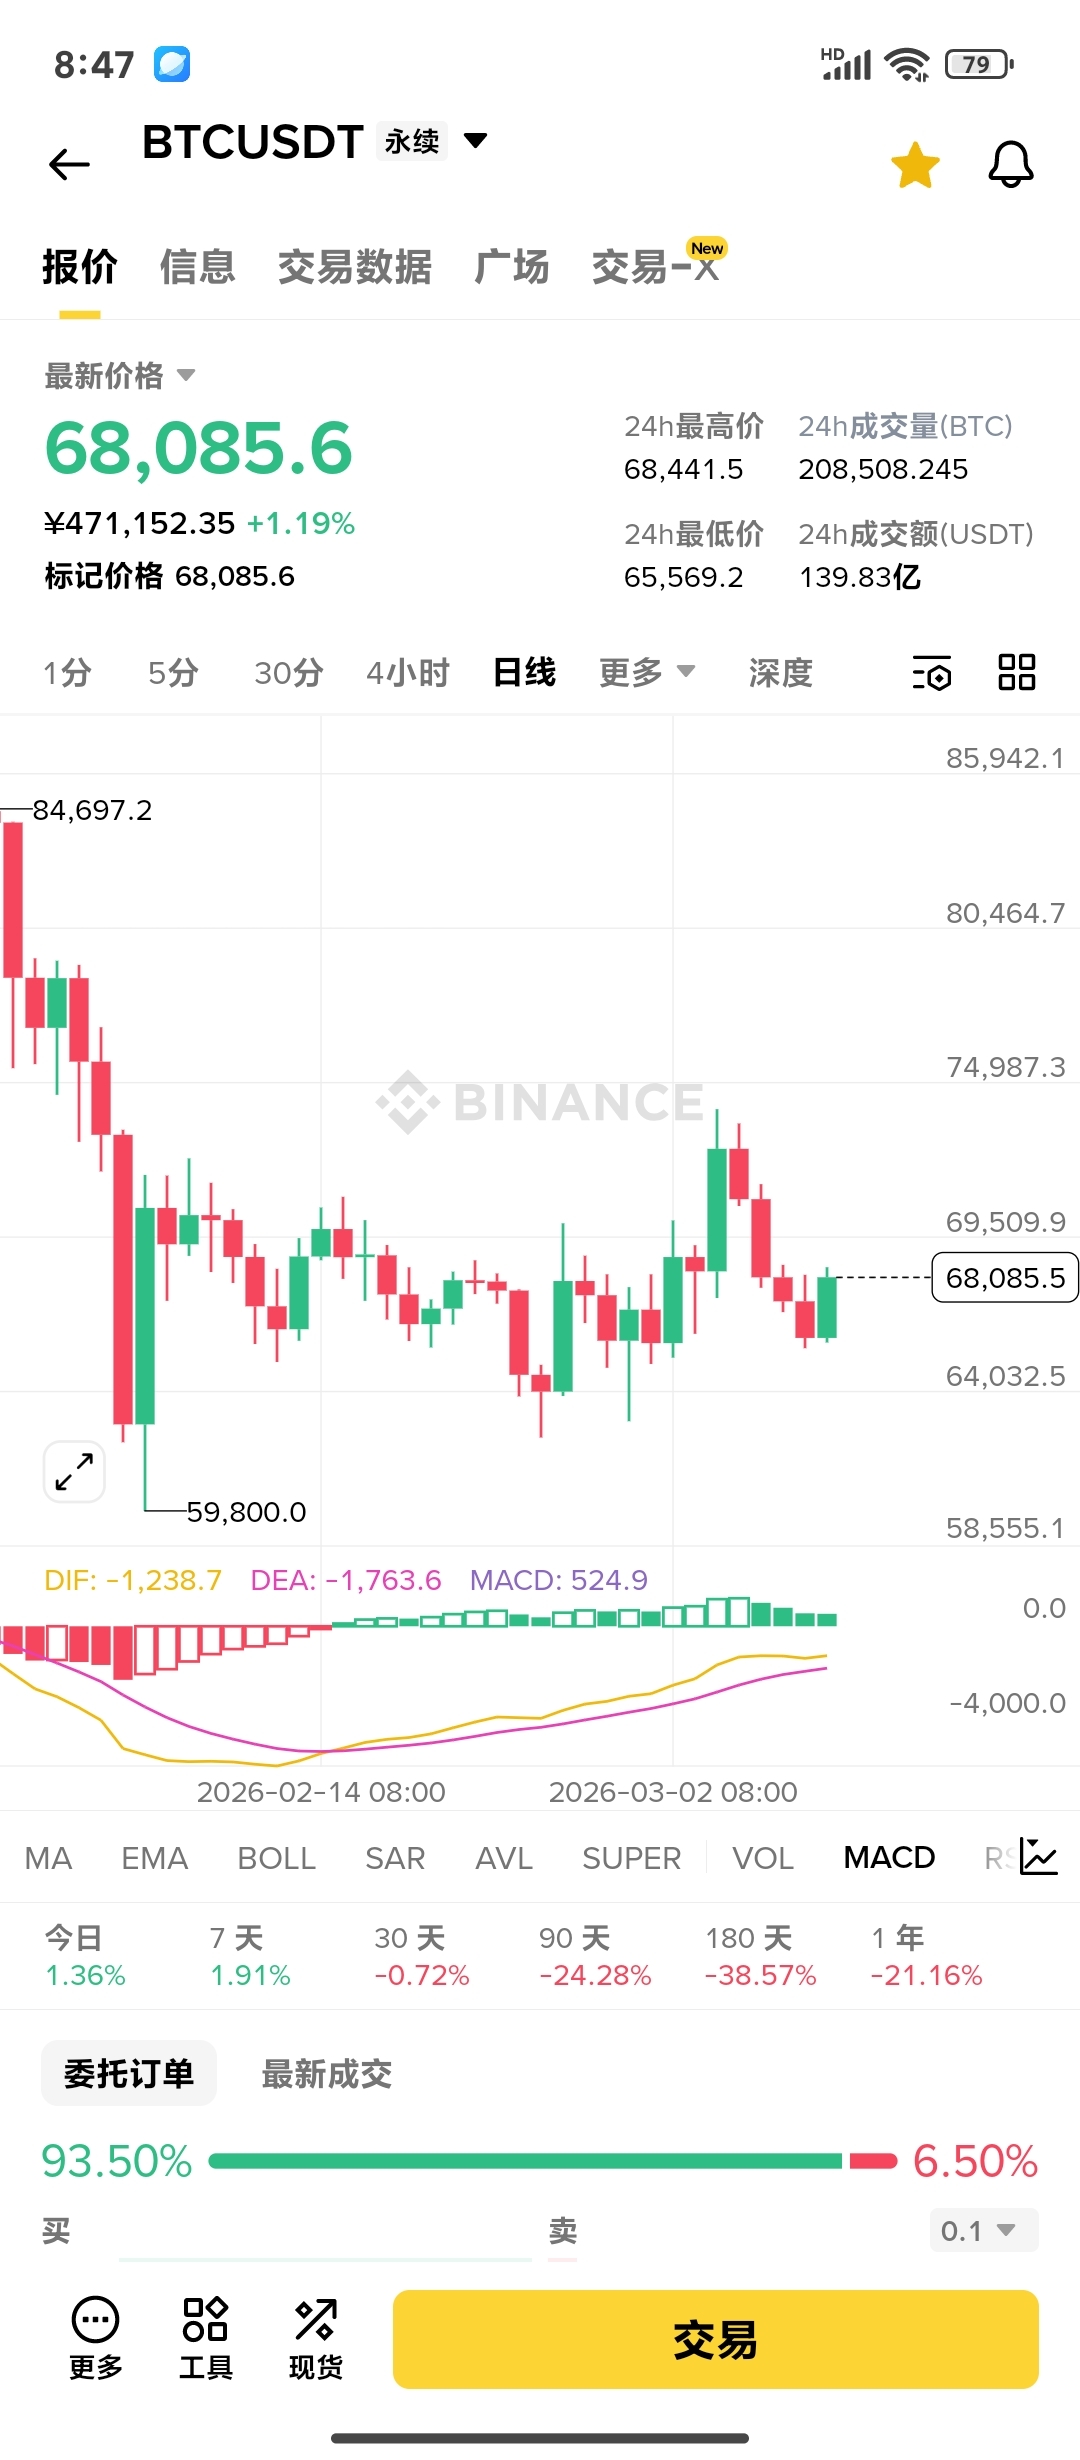Enable the BOLL indicator

pyautogui.click(x=276, y=1858)
